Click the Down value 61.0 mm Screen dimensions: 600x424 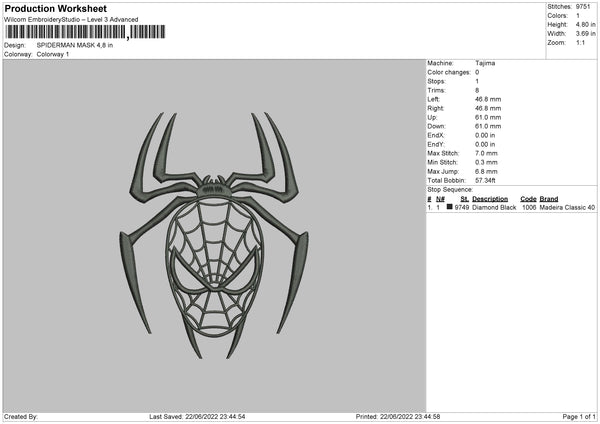pyautogui.click(x=488, y=126)
